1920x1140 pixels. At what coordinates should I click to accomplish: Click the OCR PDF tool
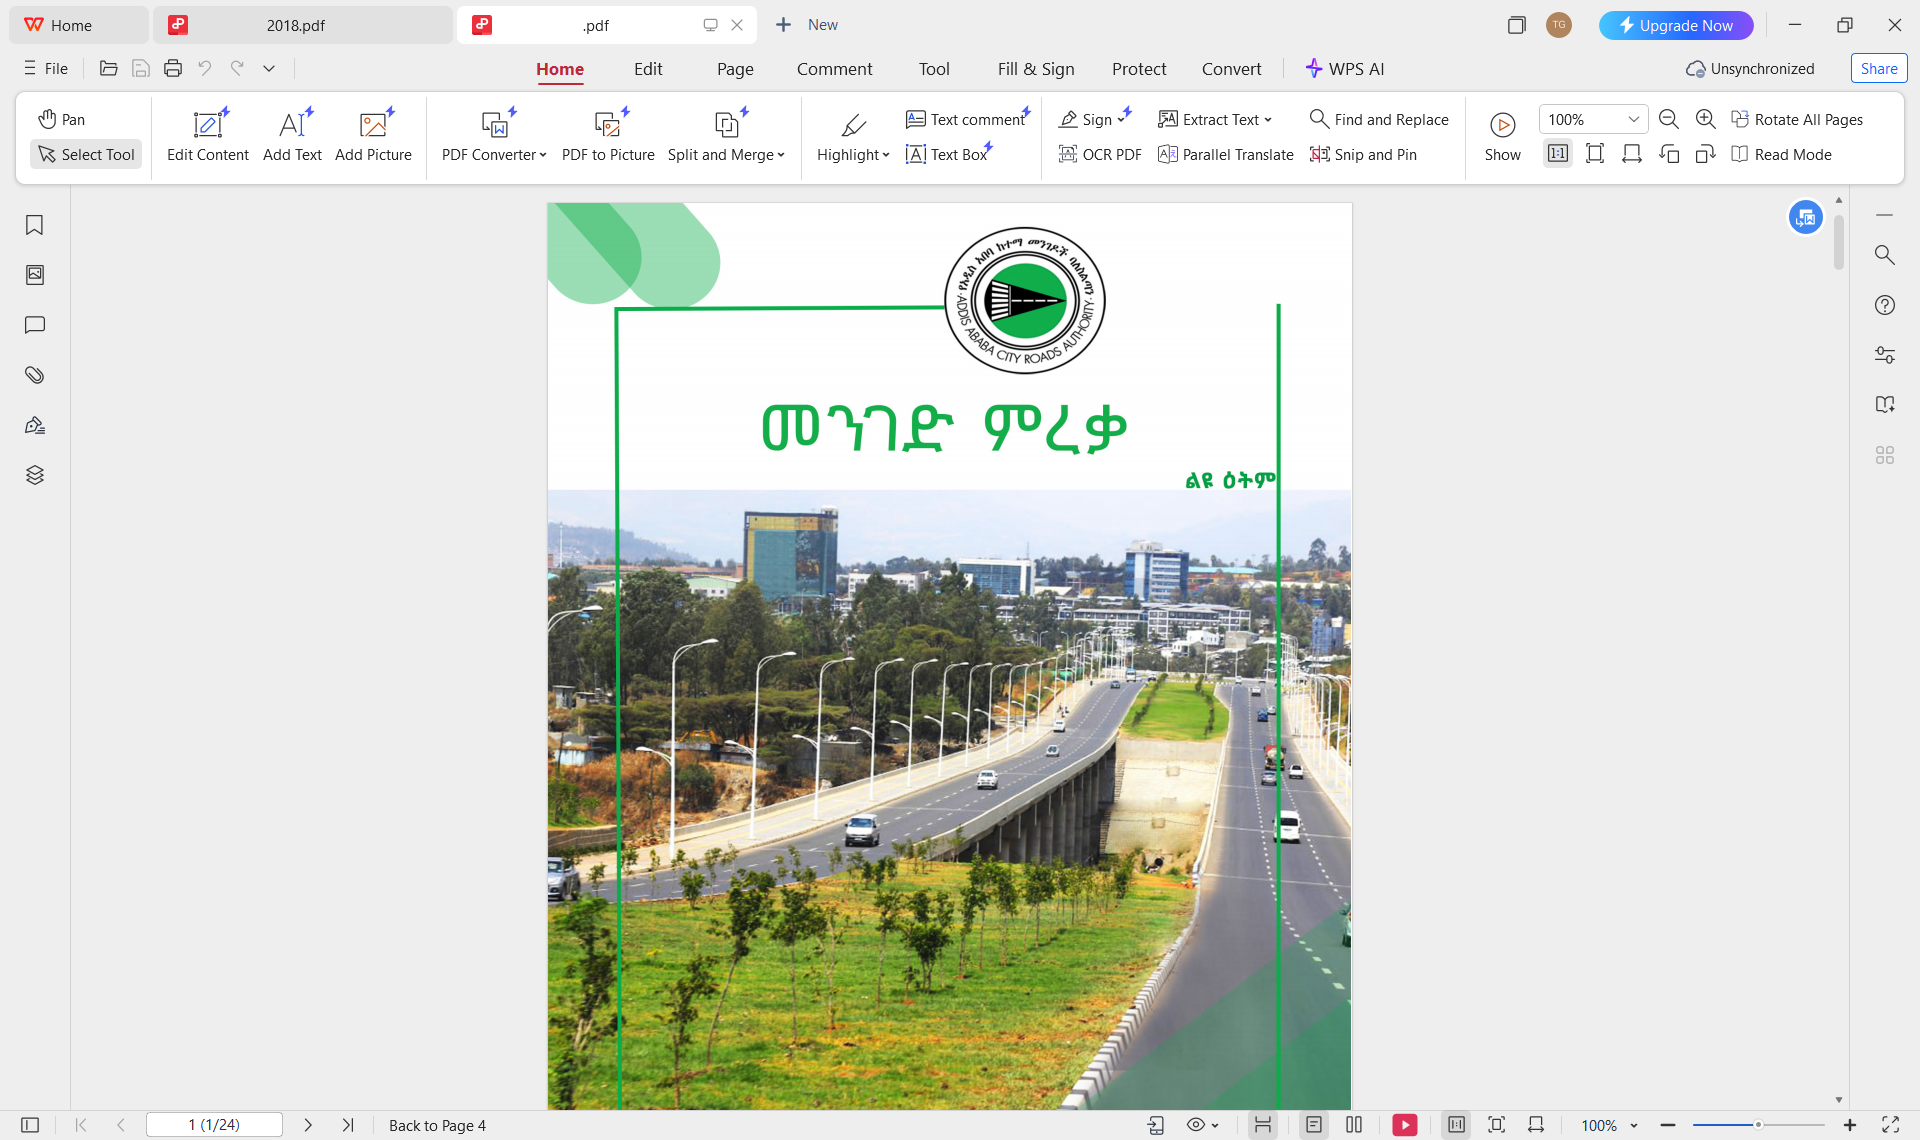coord(1099,154)
